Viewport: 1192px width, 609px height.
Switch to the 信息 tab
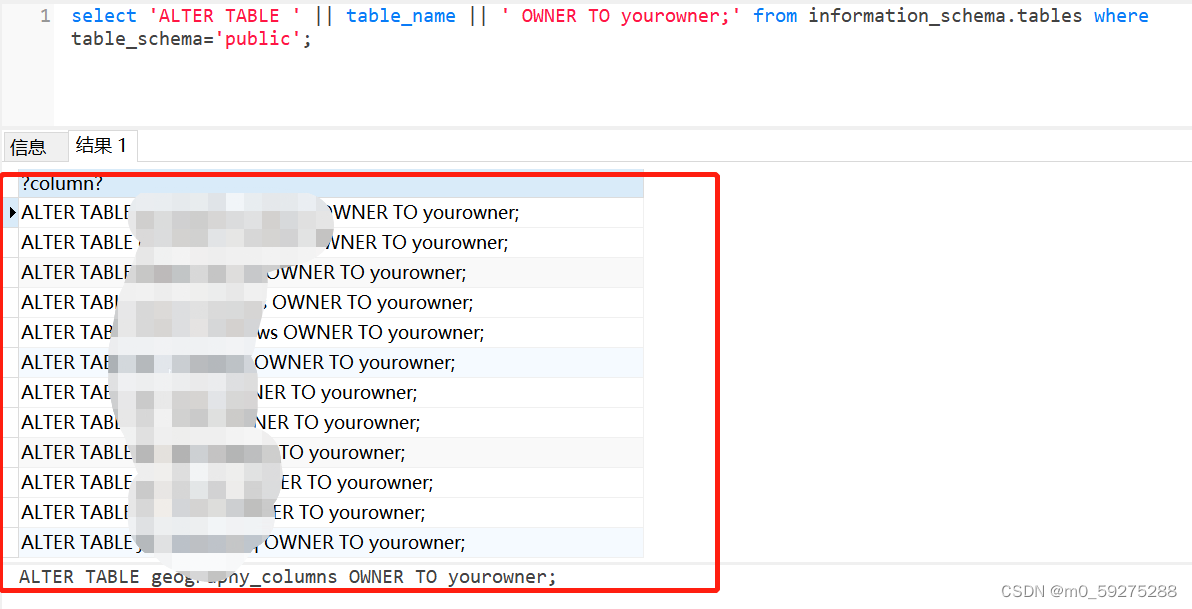27,146
